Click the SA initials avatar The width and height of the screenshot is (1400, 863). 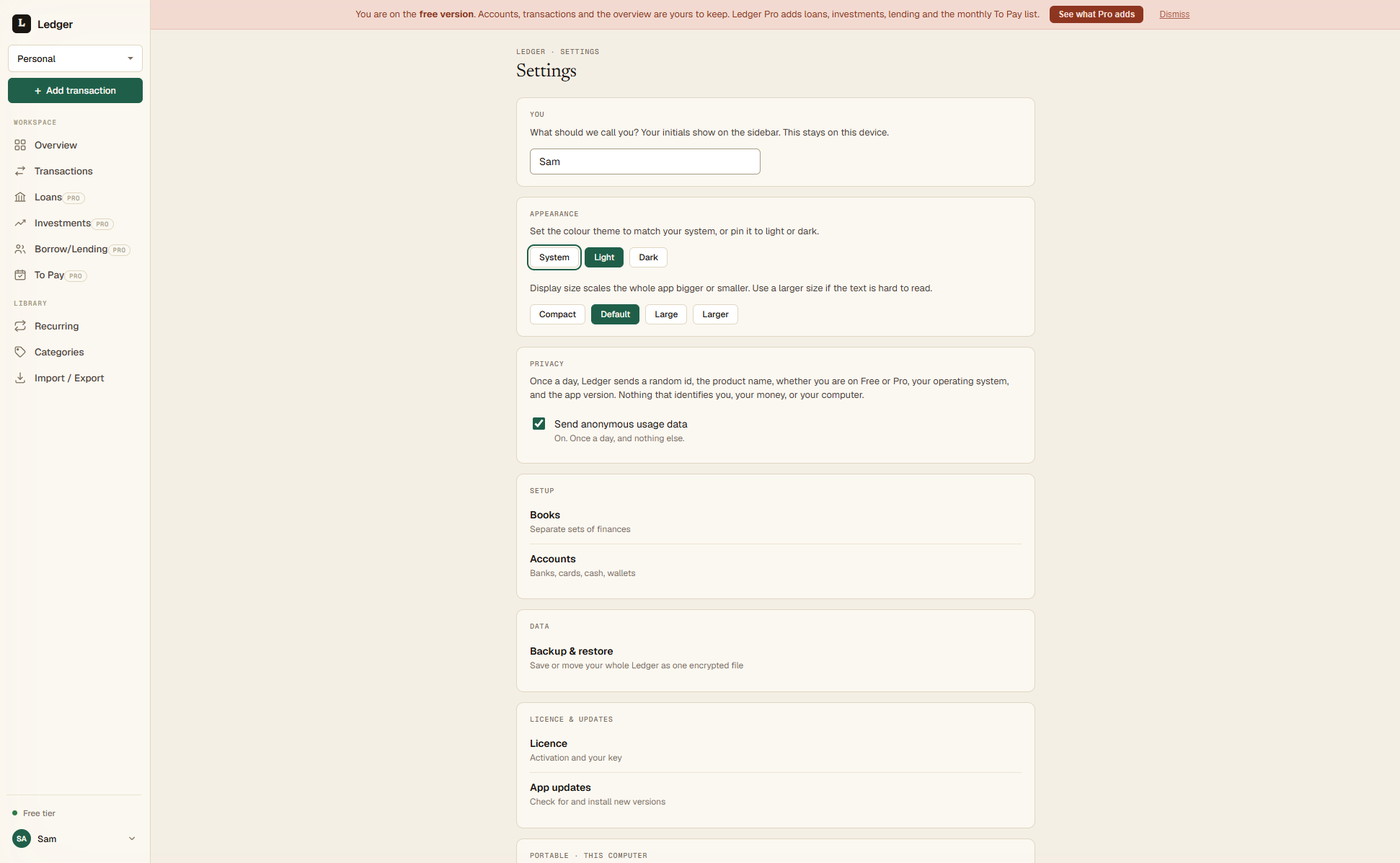tap(21, 839)
